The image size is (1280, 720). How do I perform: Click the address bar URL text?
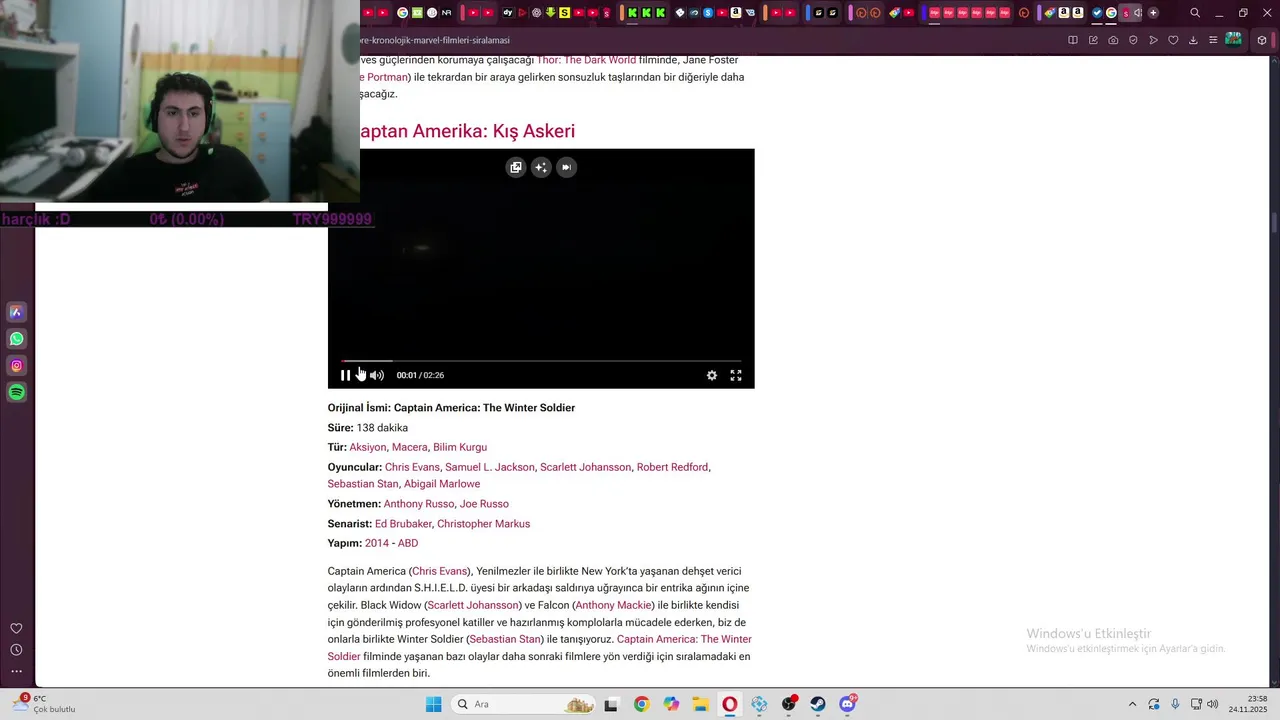435,40
